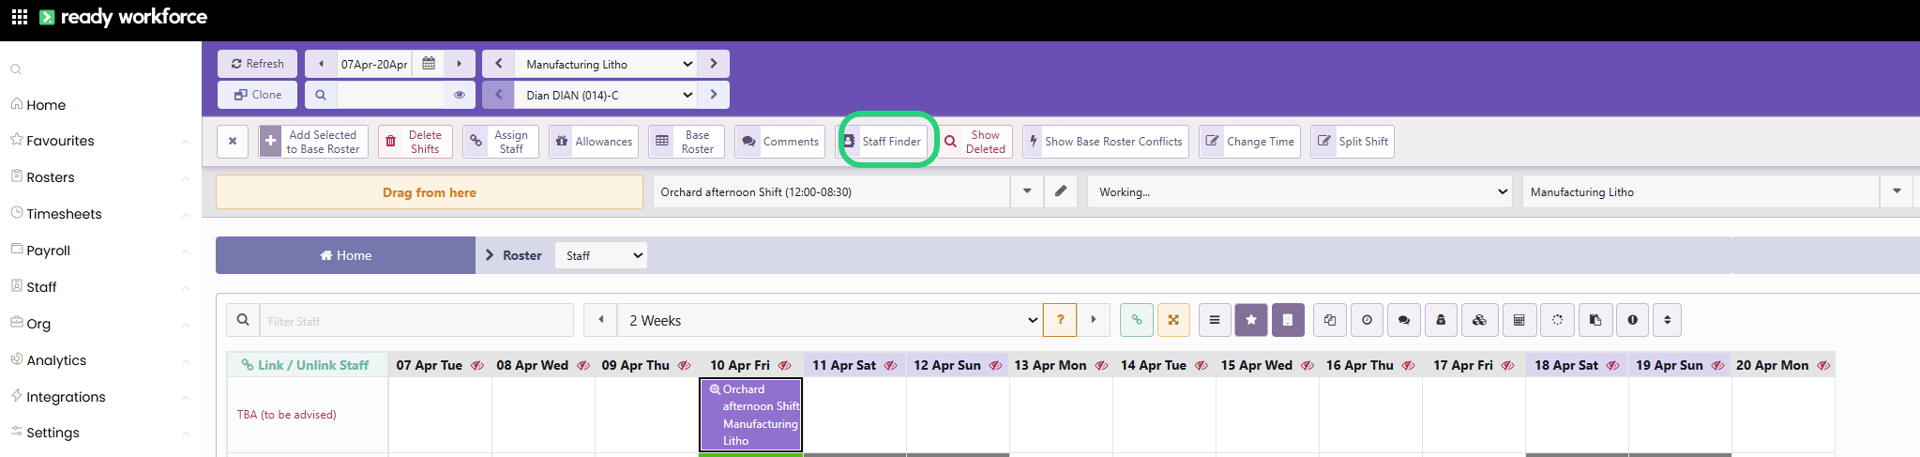Select the purple Orchard afternoon Shift block
This screenshot has height=457, width=1920.
751,415
